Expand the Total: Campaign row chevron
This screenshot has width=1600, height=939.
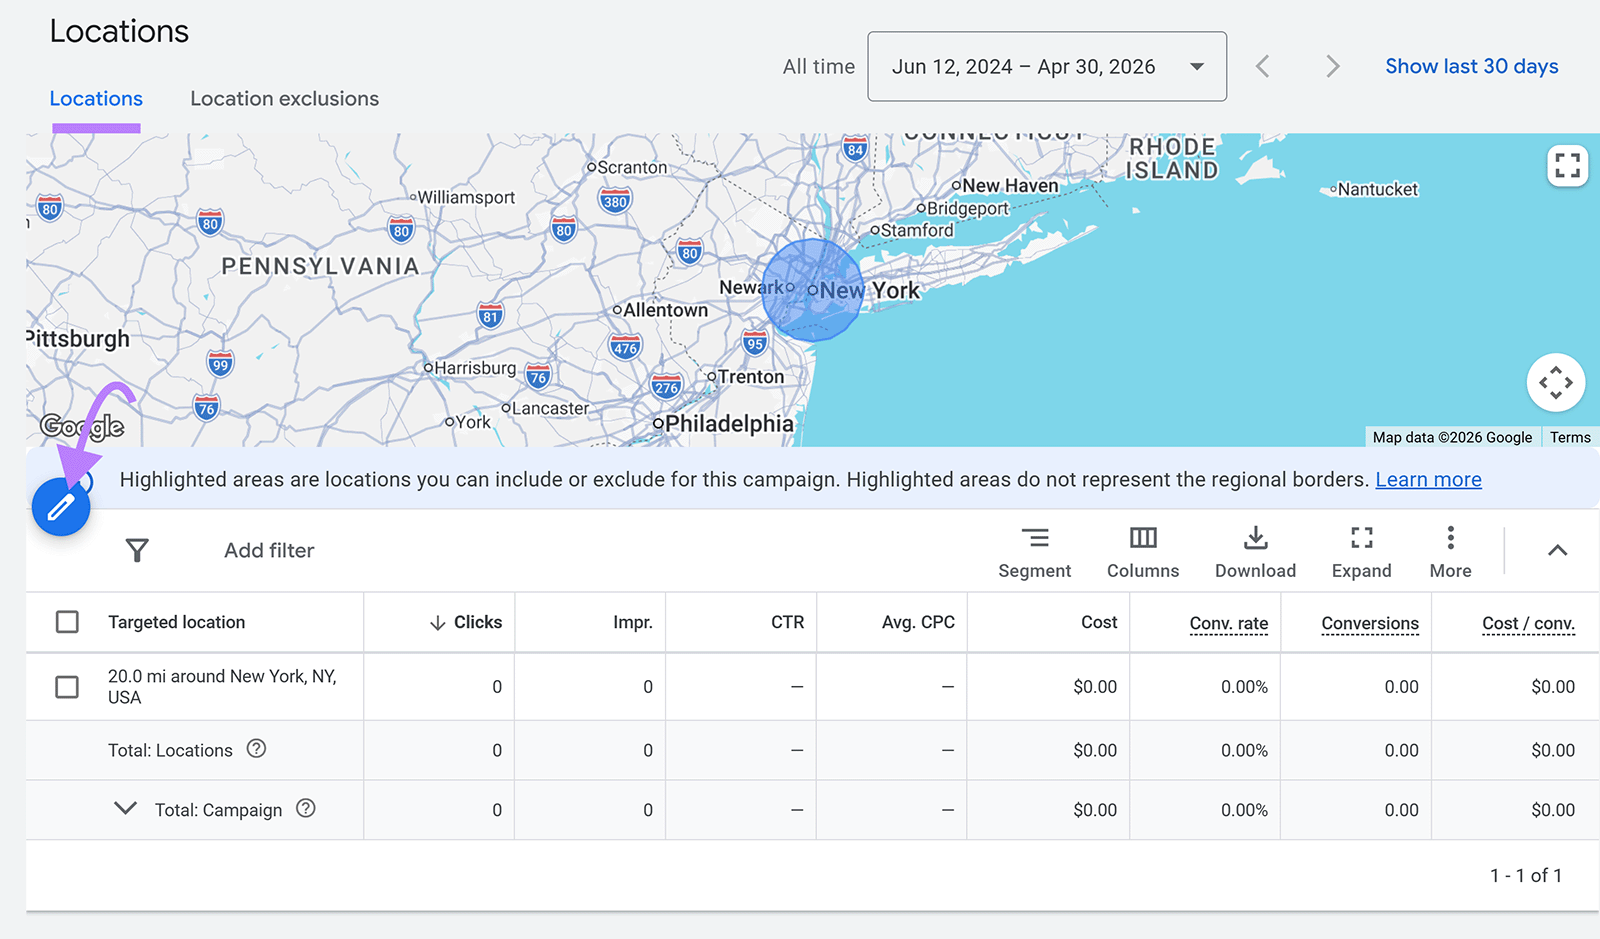click(x=125, y=808)
